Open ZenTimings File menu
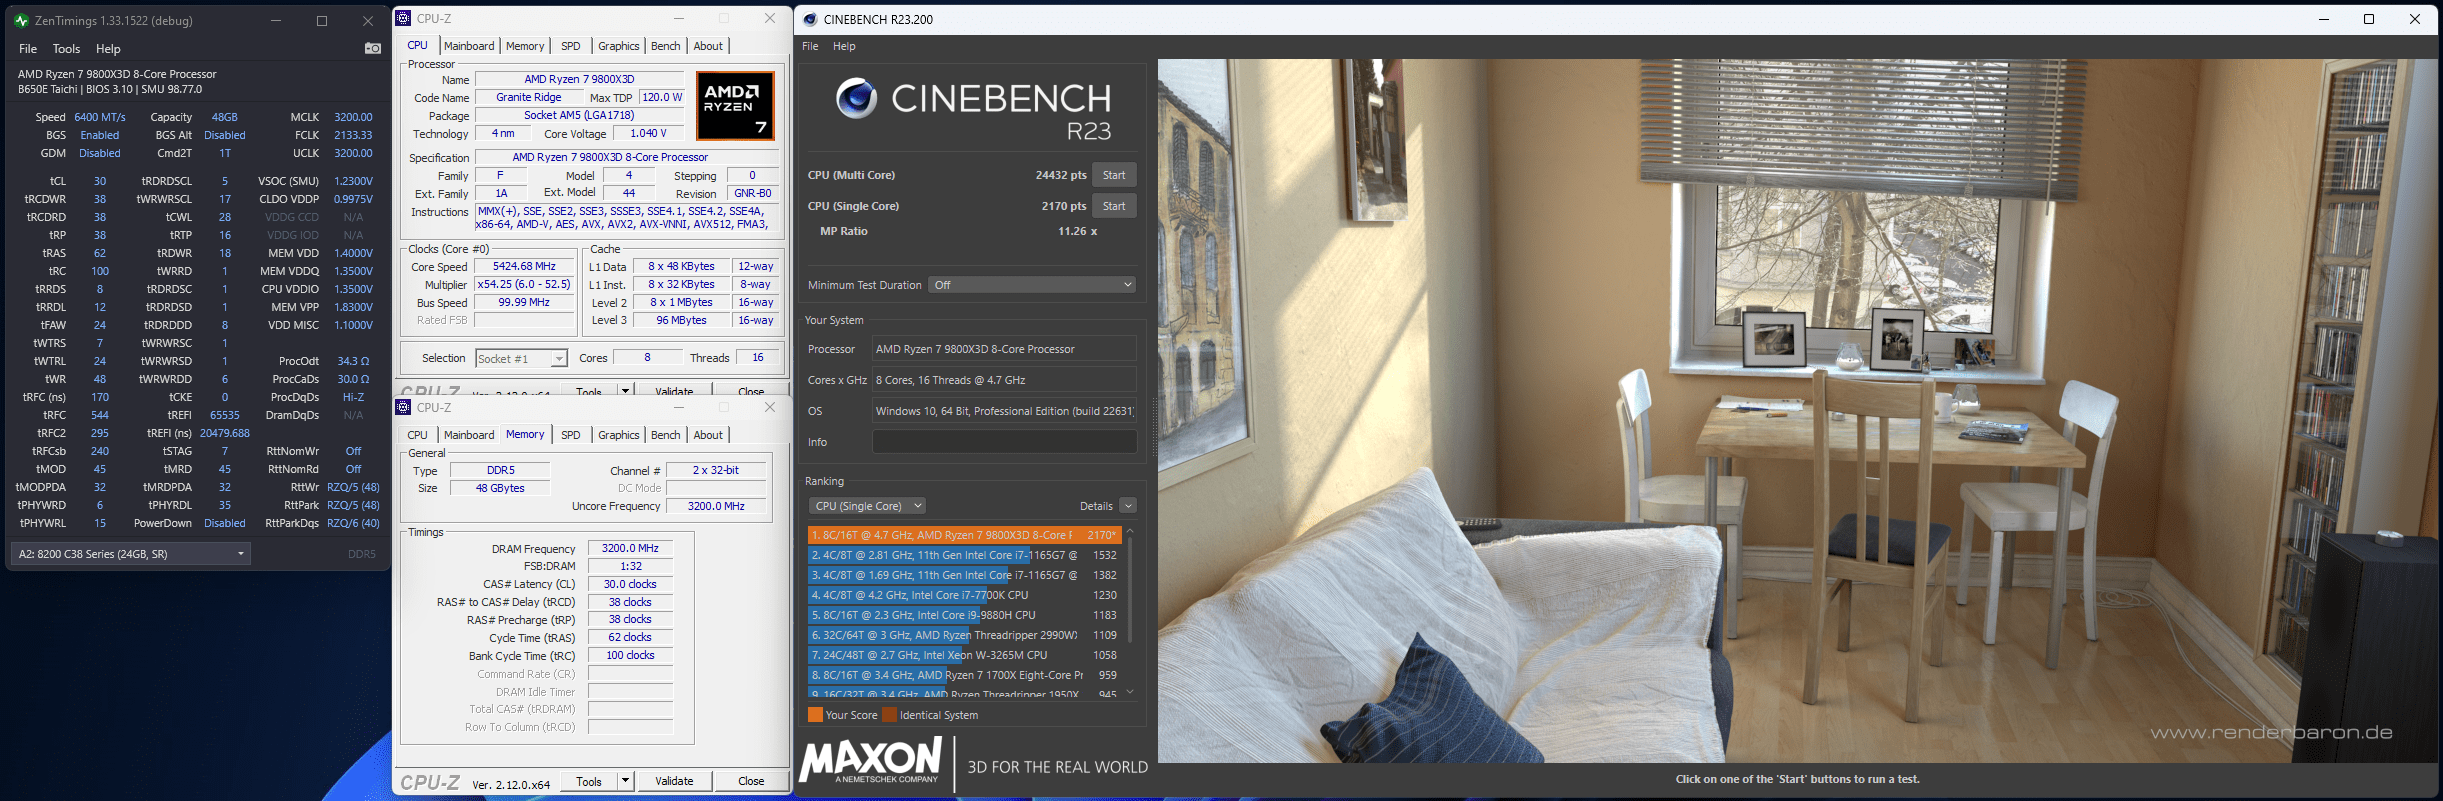Viewport: 2443px width, 801px height. tap(28, 48)
